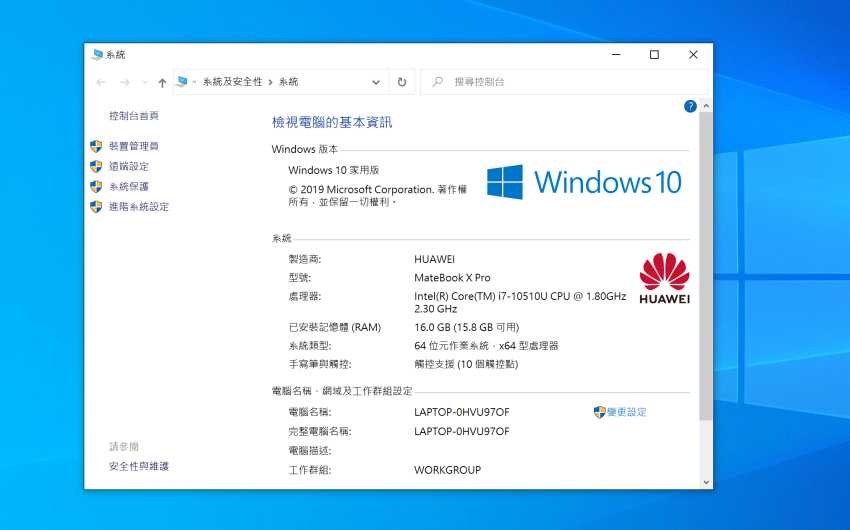Open 系統保護 from the sidebar

(129, 186)
